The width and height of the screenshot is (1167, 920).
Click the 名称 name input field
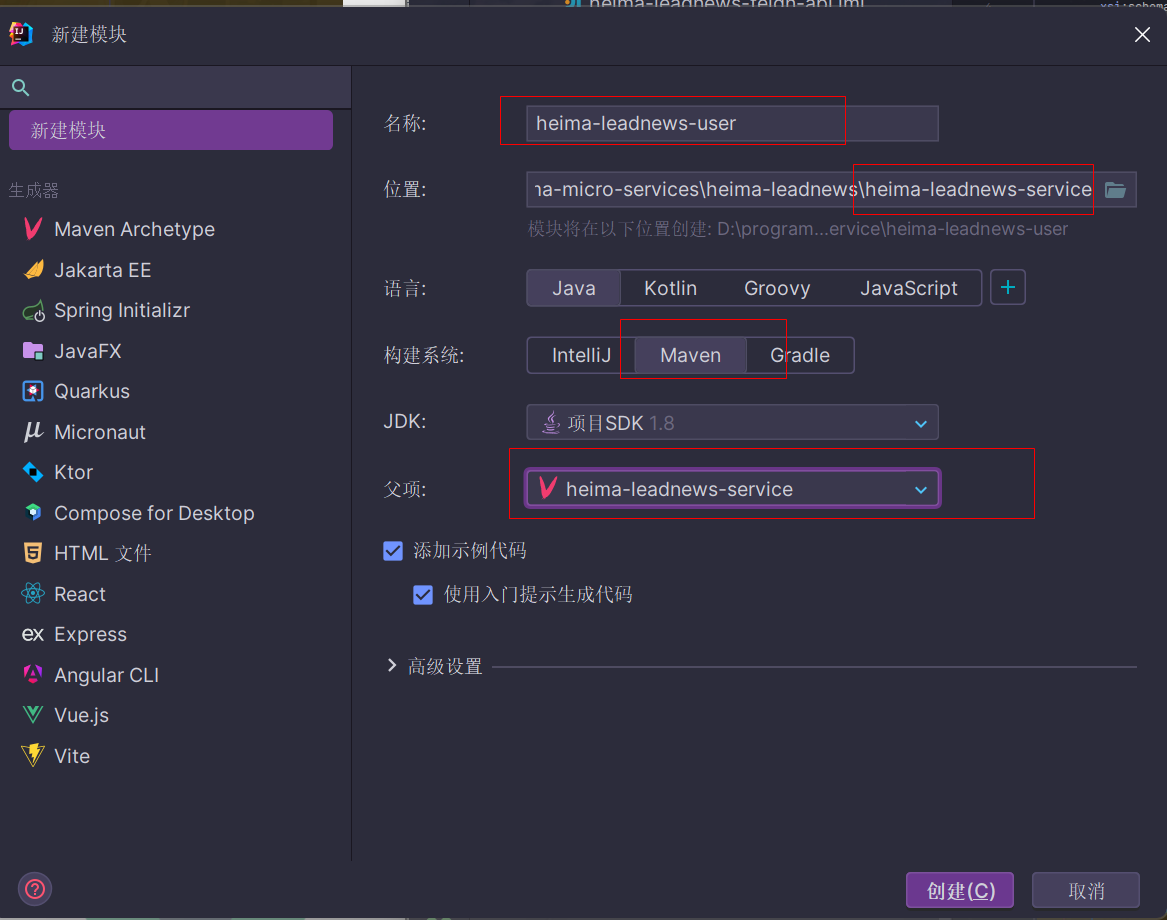pos(732,124)
